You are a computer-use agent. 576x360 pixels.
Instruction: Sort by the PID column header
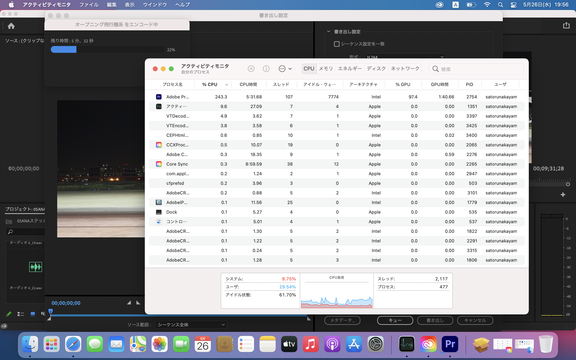point(469,84)
